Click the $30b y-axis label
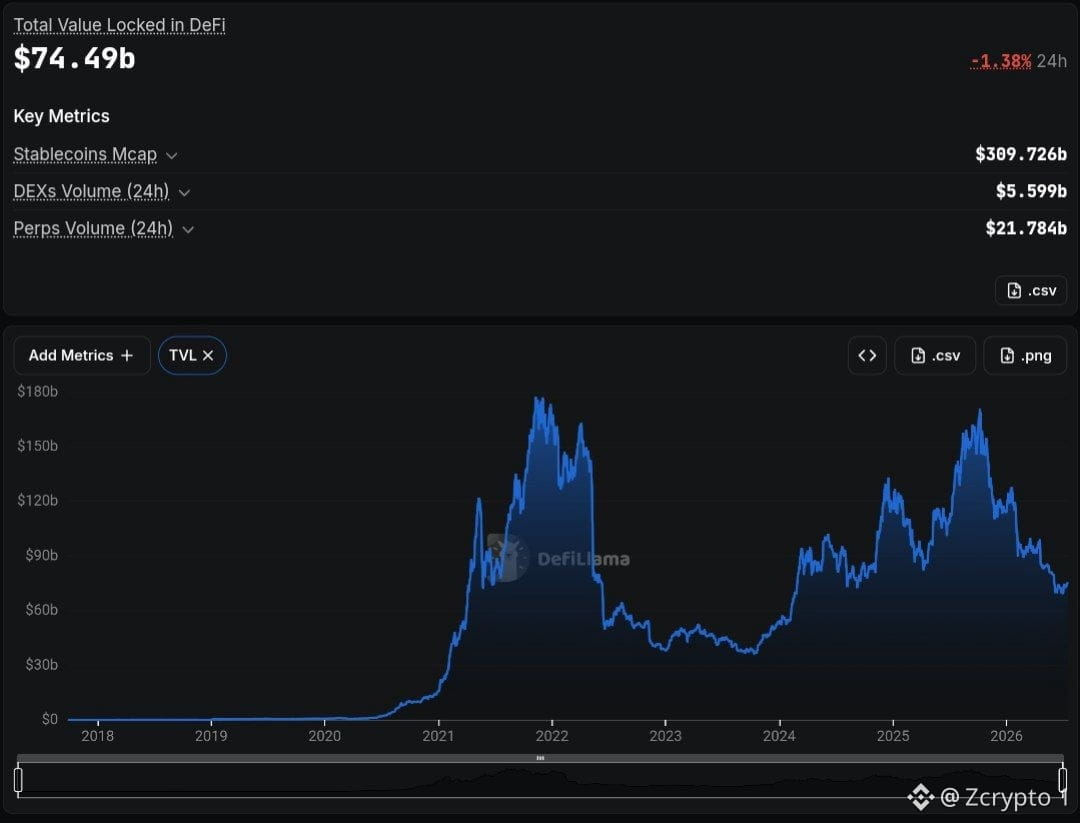The height and width of the screenshot is (823, 1080). coord(41,665)
